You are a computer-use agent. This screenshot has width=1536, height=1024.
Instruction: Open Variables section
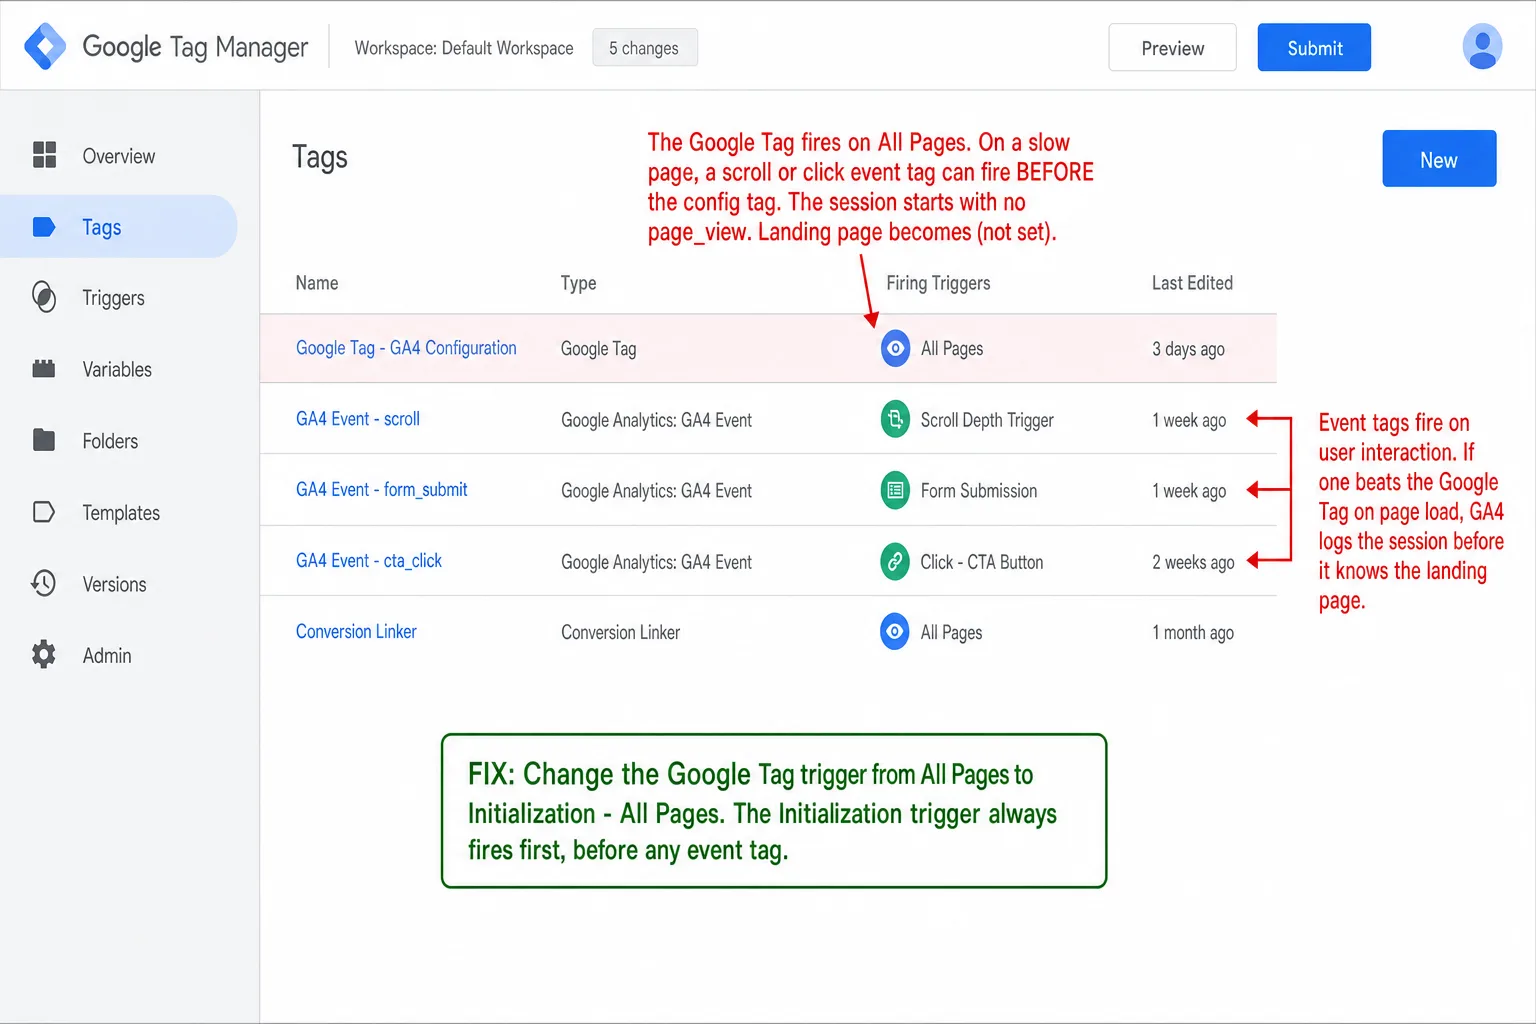tap(119, 369)
